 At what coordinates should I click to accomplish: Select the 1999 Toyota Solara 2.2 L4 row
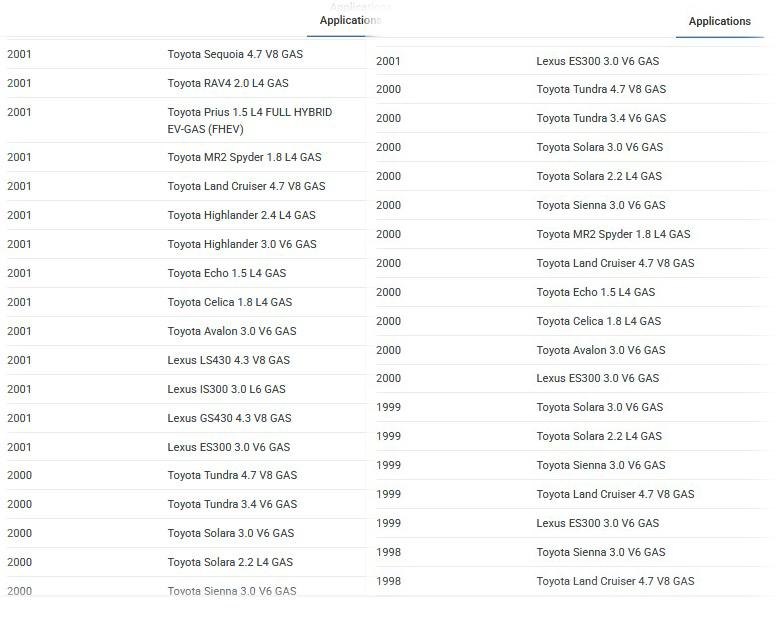point(572,436)
